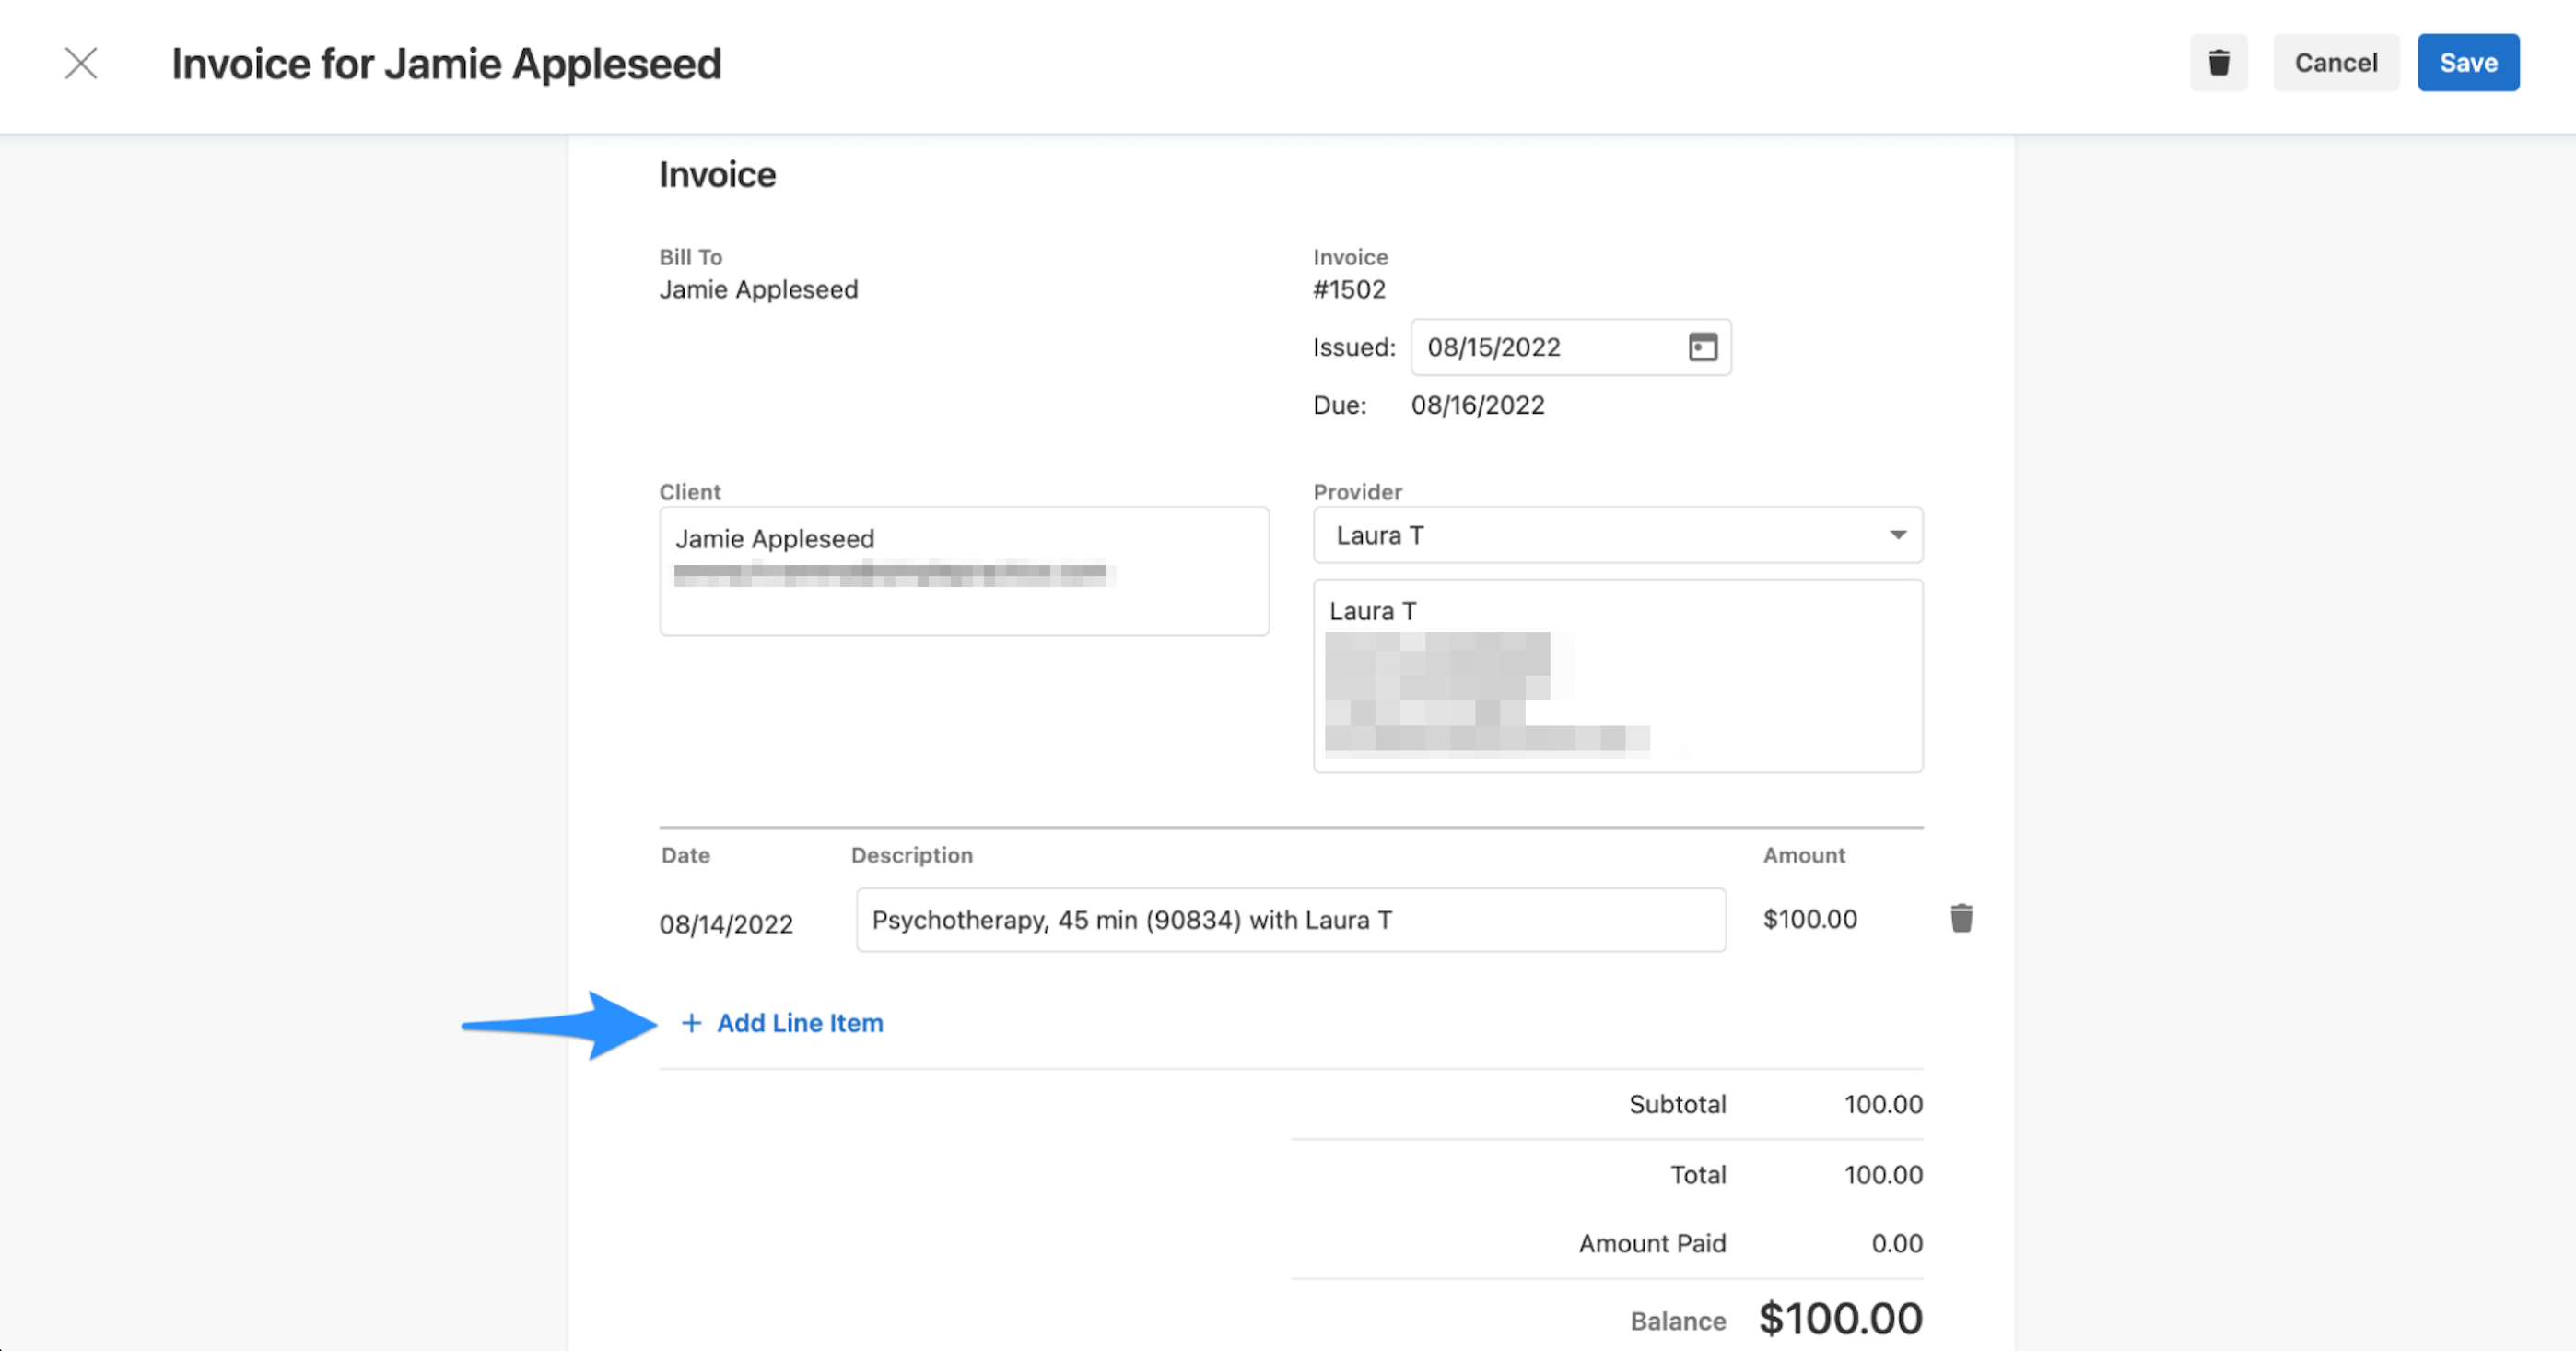
Task: Cancel the invoice changes
Action: [x=2335, y=63]
